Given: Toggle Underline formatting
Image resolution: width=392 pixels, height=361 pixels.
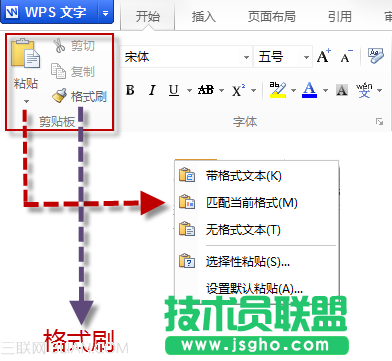Looking at the screenshot, I should point(174,90).
